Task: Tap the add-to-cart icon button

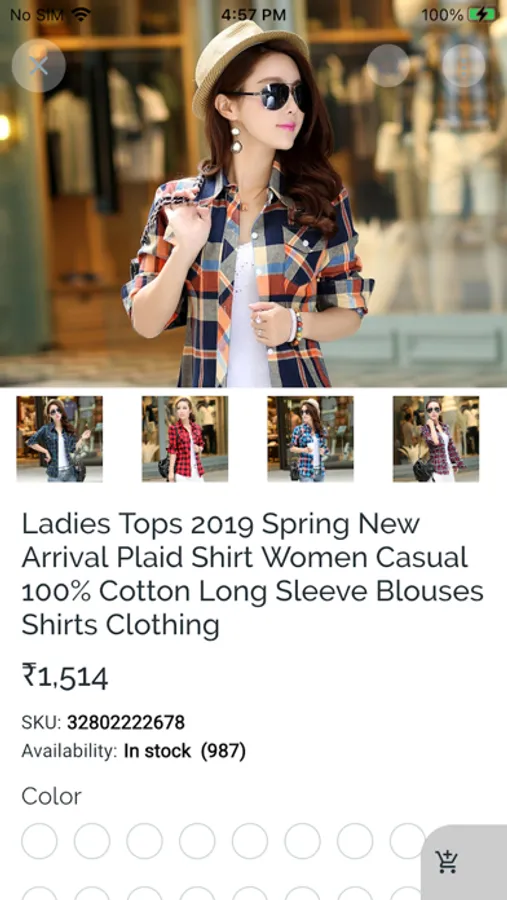Action: (x=447, y=862)
